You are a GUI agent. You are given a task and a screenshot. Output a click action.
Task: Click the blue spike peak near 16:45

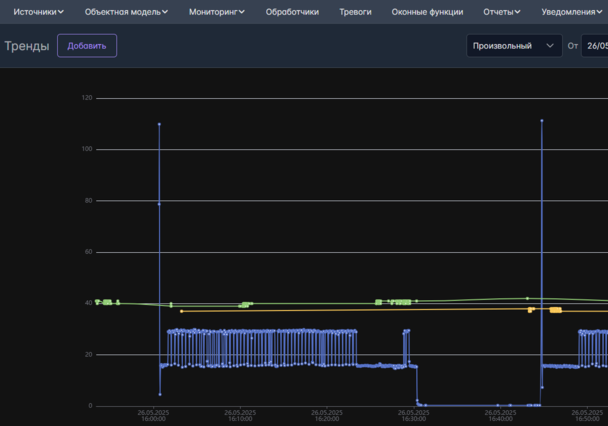tap(542, 121)
